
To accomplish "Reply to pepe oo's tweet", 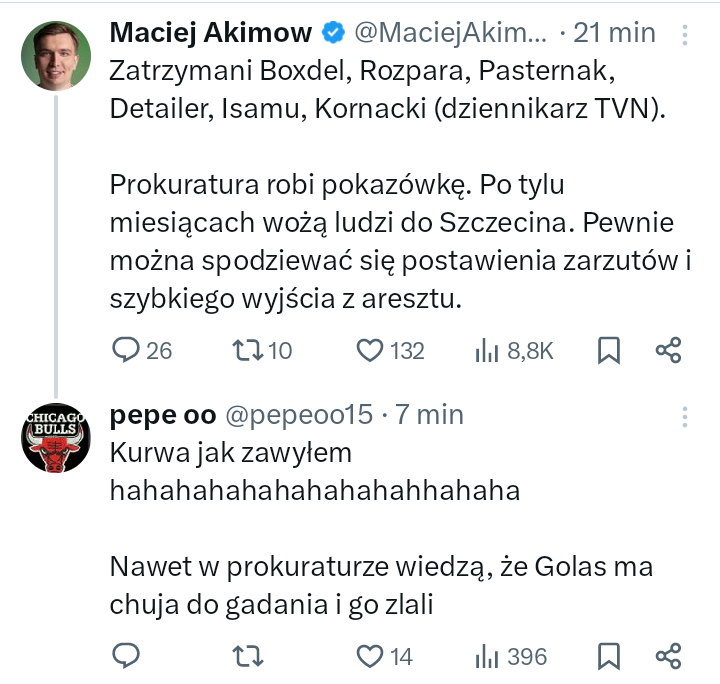I will [126, 656].
